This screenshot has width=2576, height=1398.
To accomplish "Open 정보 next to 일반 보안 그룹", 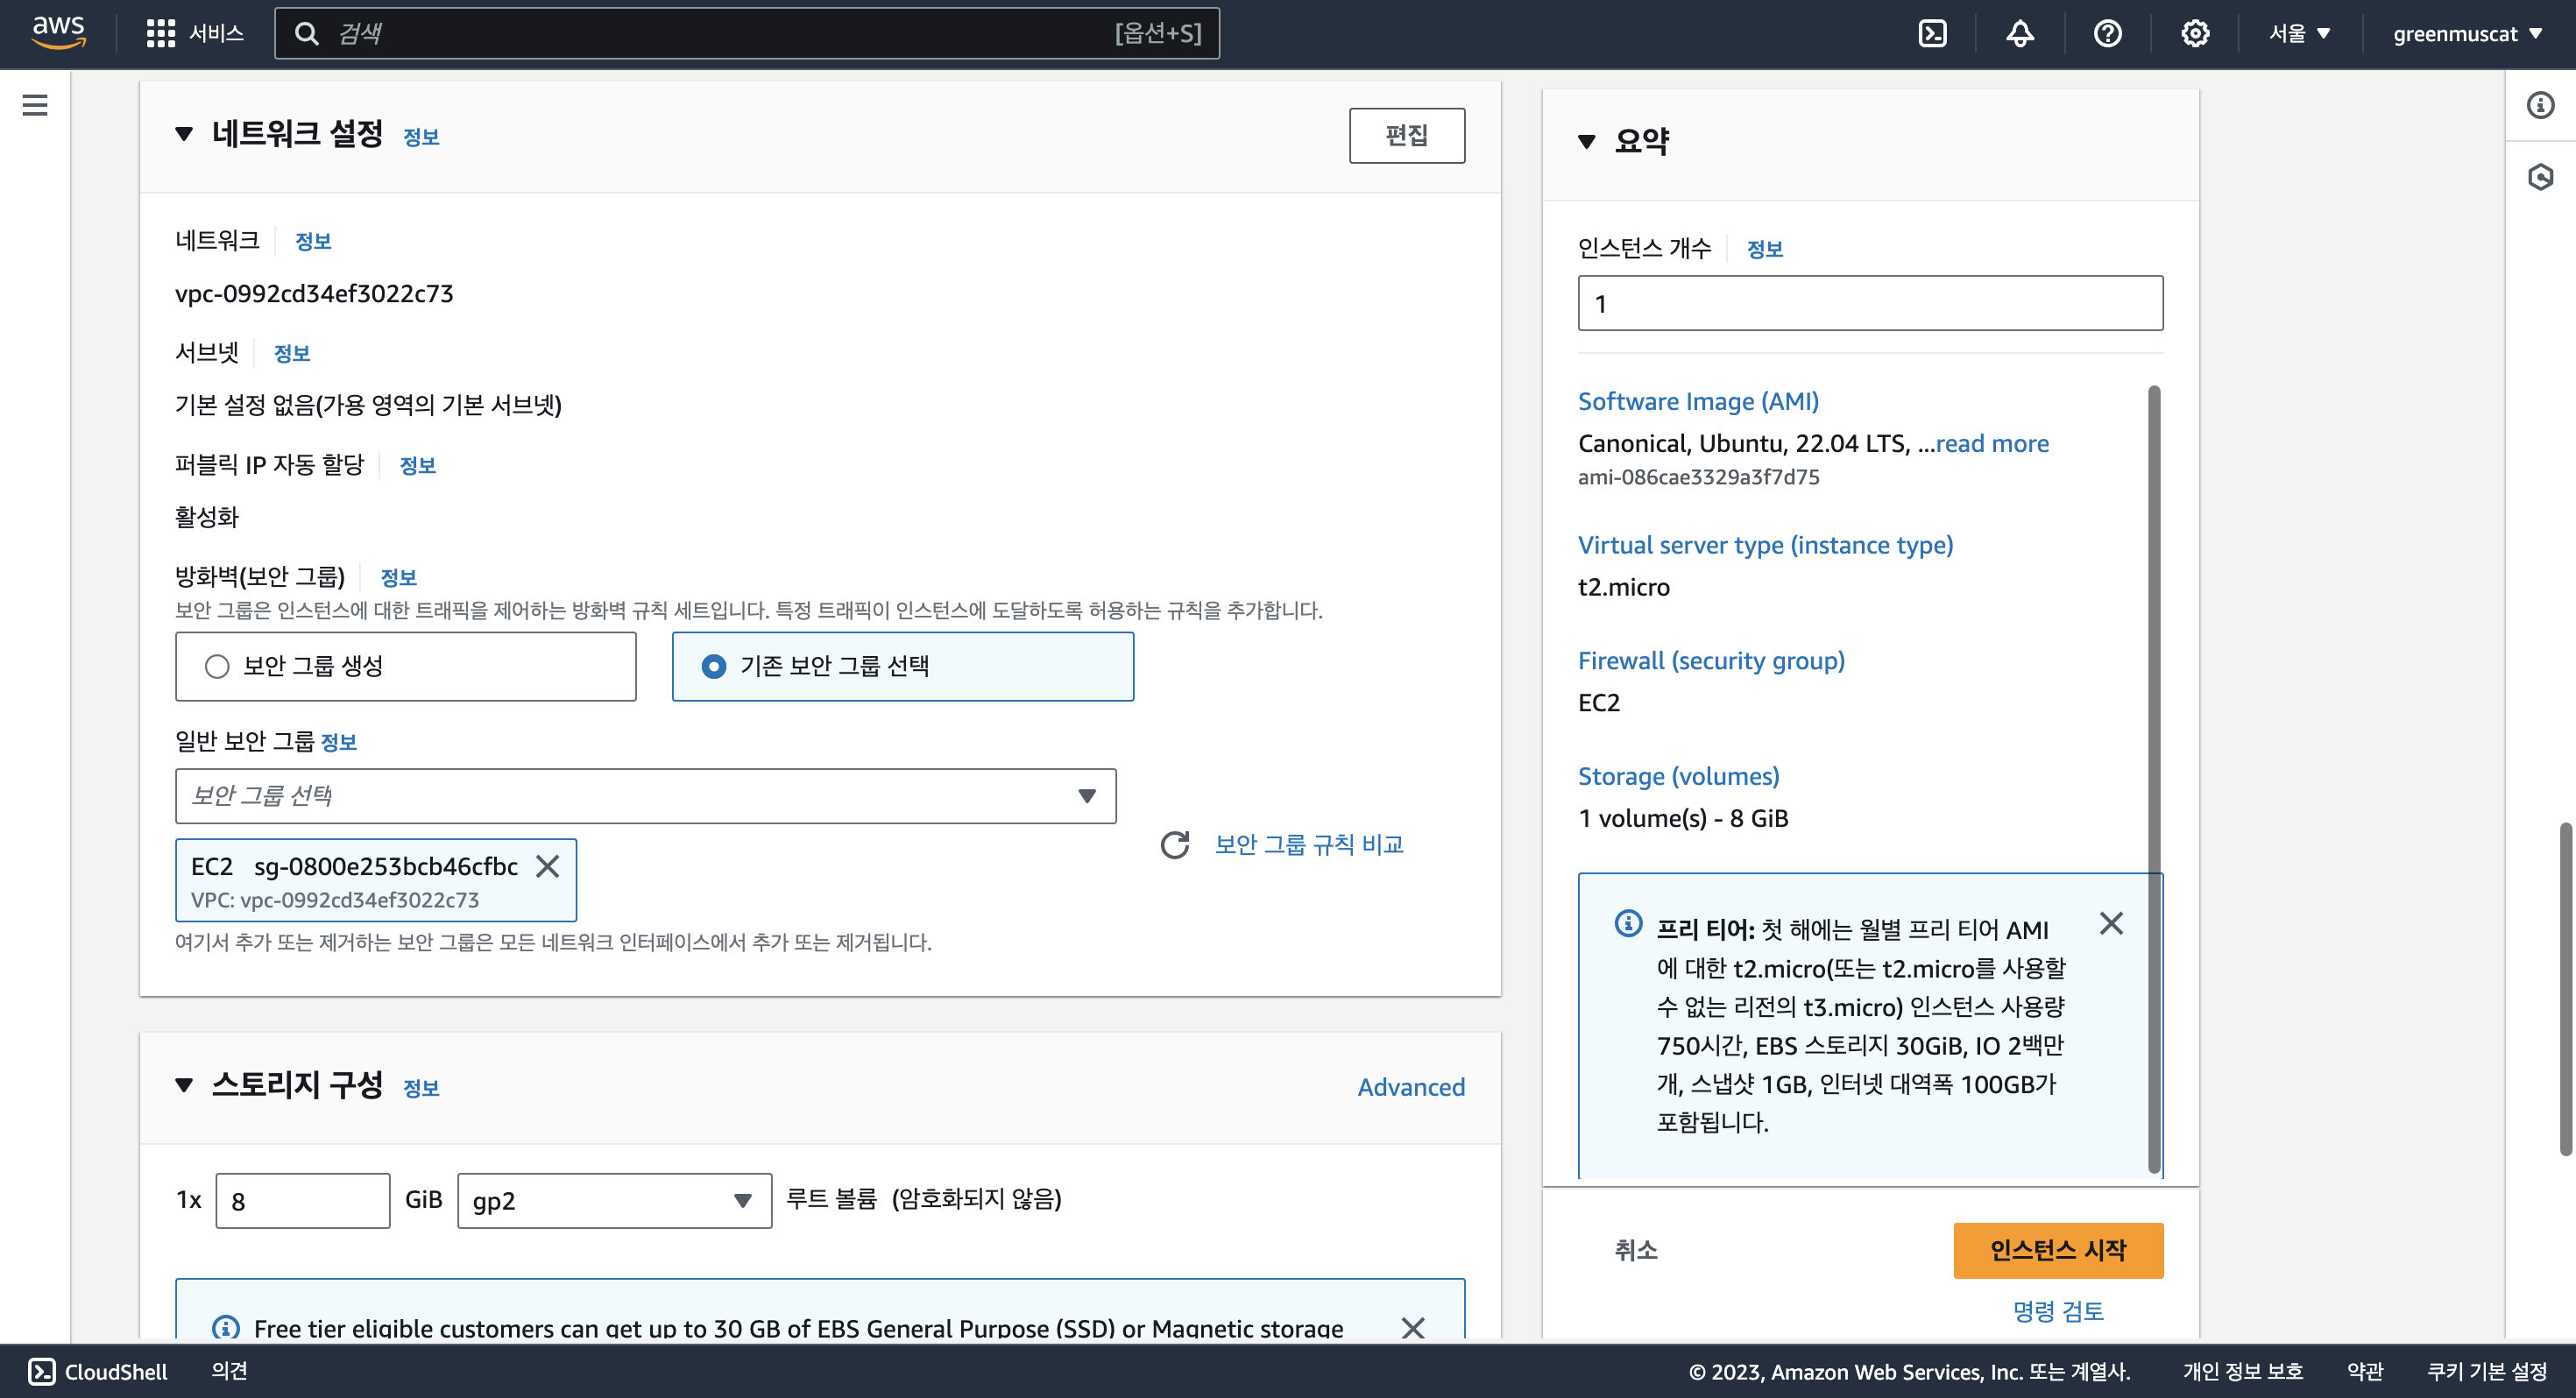I will [x=338, y=742].
